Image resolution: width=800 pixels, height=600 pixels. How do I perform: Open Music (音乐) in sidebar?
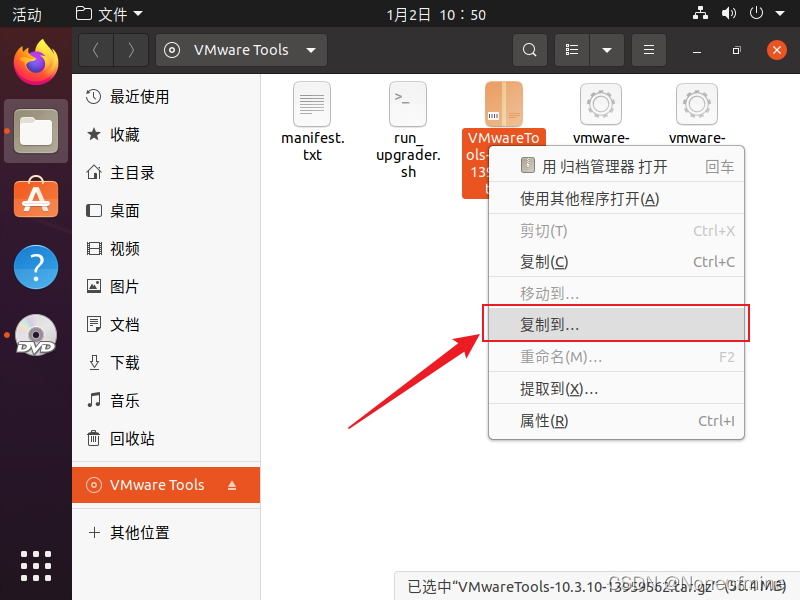[166, 401]
